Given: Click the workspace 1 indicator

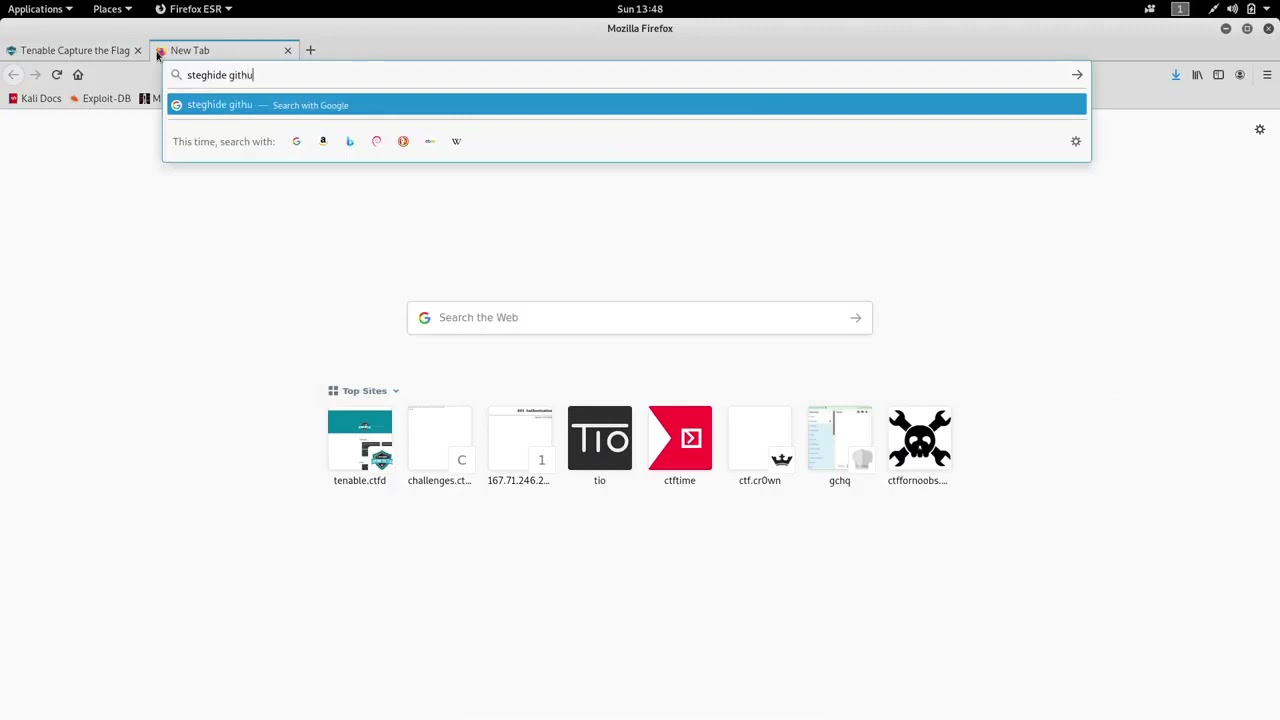Looking at the screenshot, I should 1180,9.
